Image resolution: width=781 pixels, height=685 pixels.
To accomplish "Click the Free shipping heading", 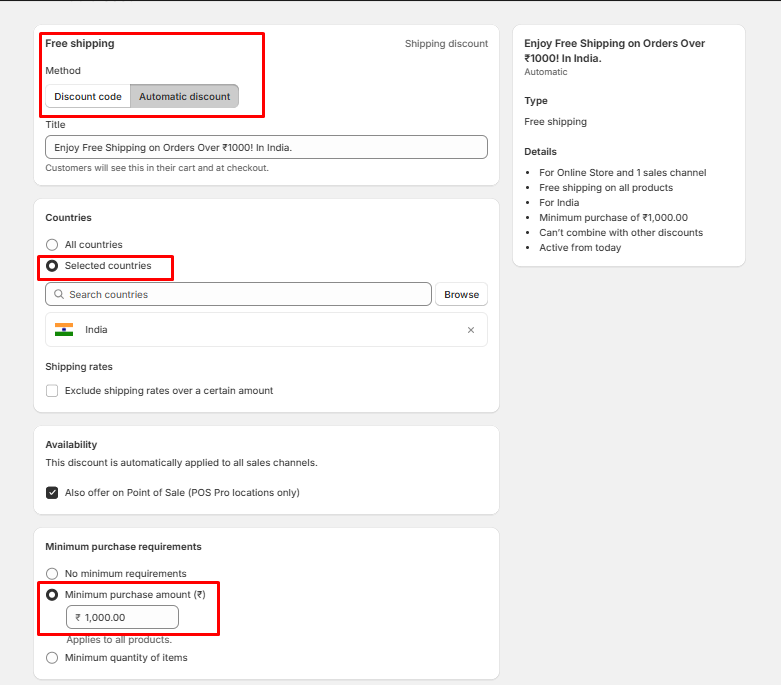I will pos(80,43).
